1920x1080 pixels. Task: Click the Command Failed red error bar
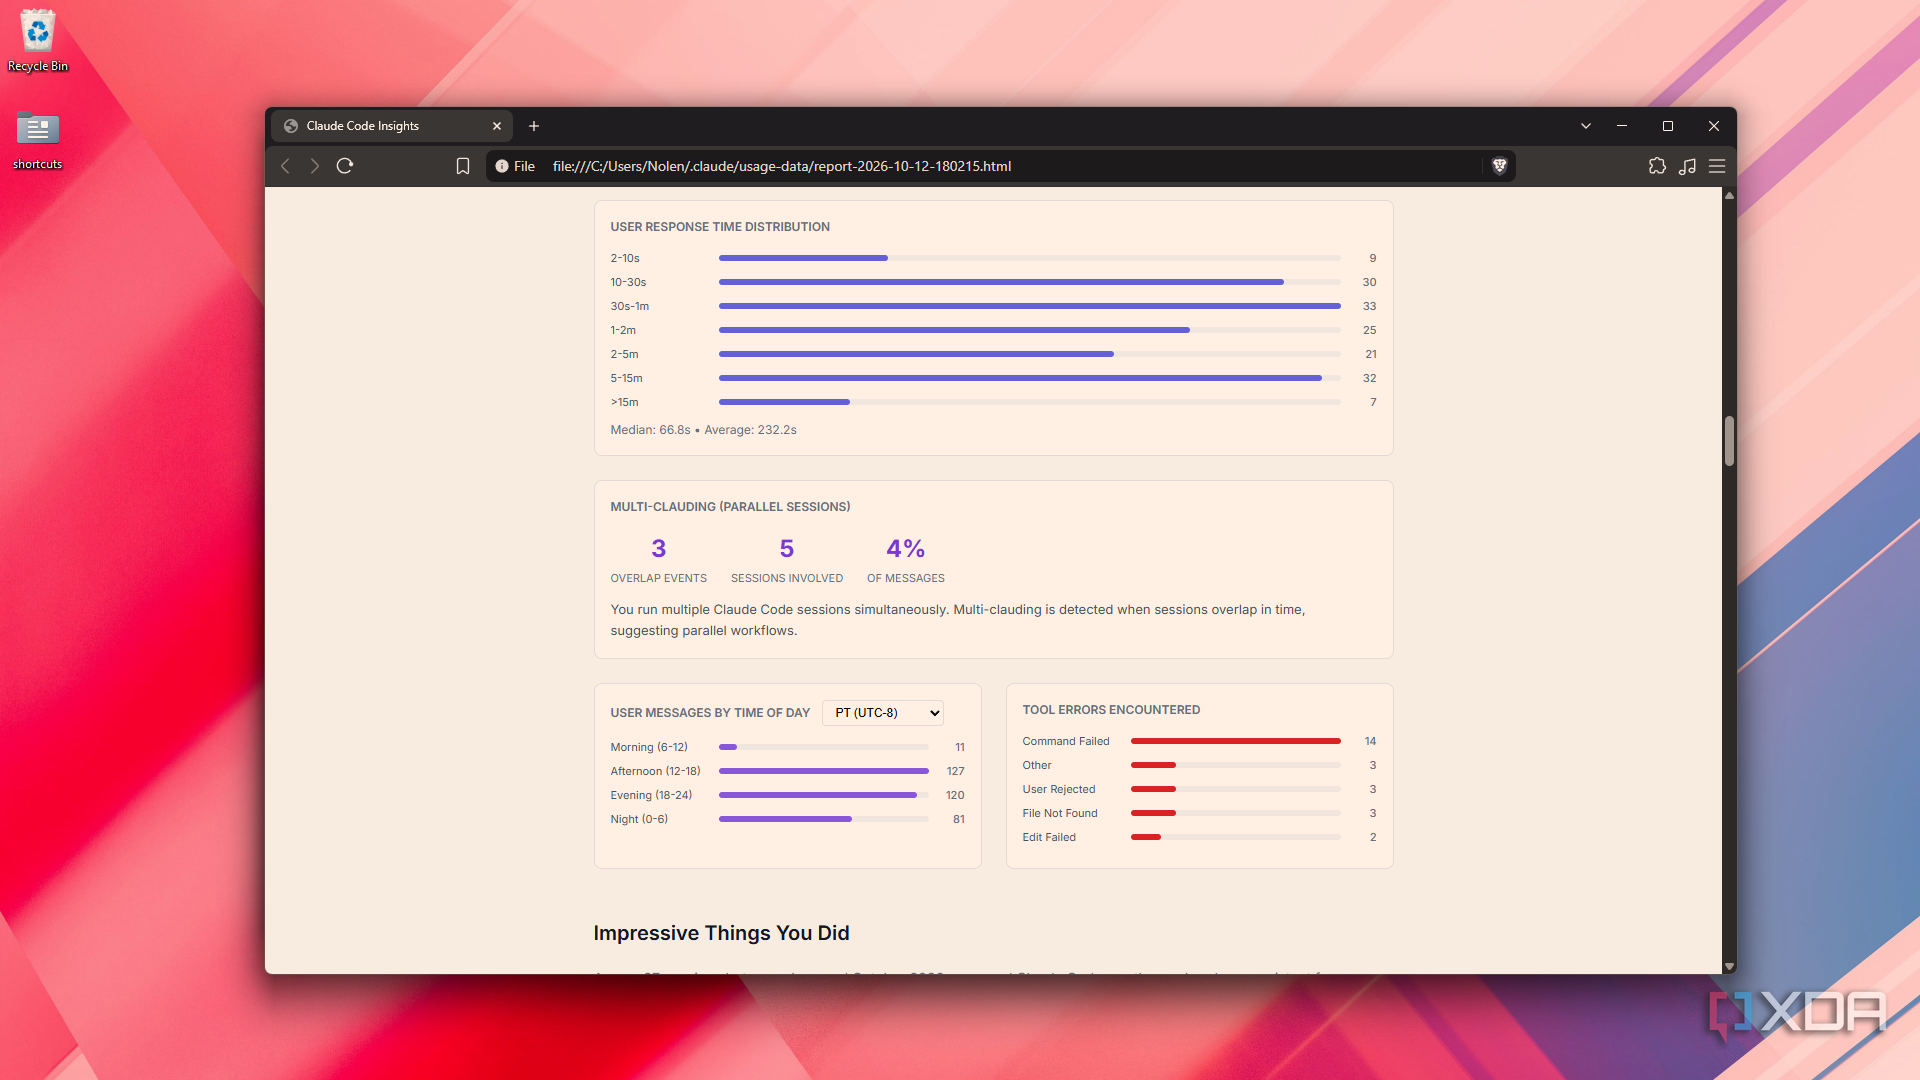[x=1236, y=741]
